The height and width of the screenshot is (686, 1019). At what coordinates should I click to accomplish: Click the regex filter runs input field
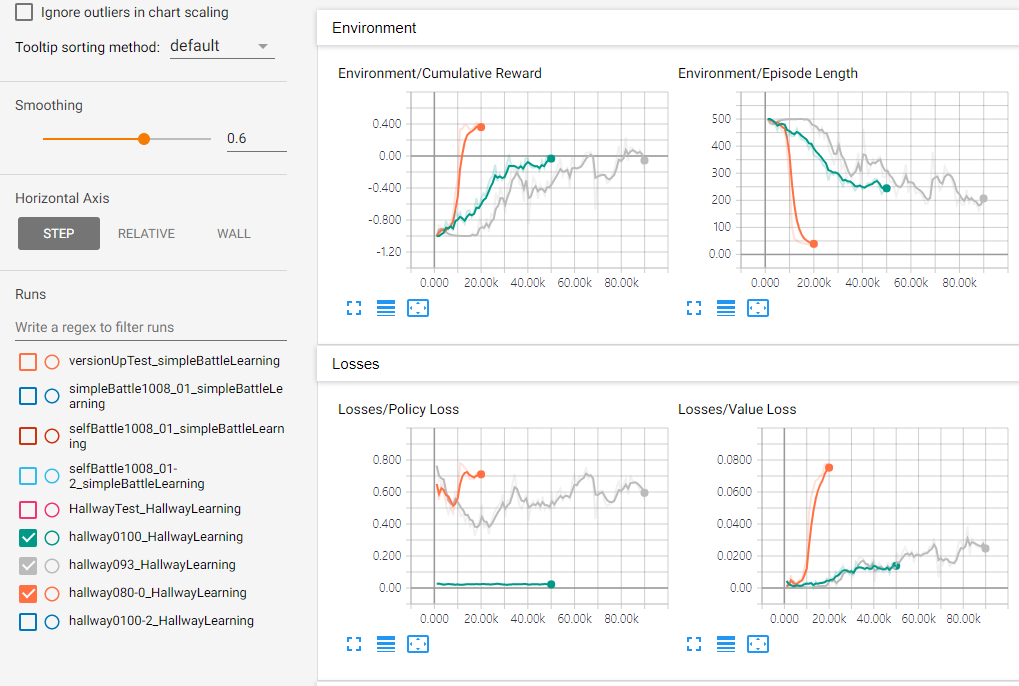pyautogui.click(x=151, y=327)
